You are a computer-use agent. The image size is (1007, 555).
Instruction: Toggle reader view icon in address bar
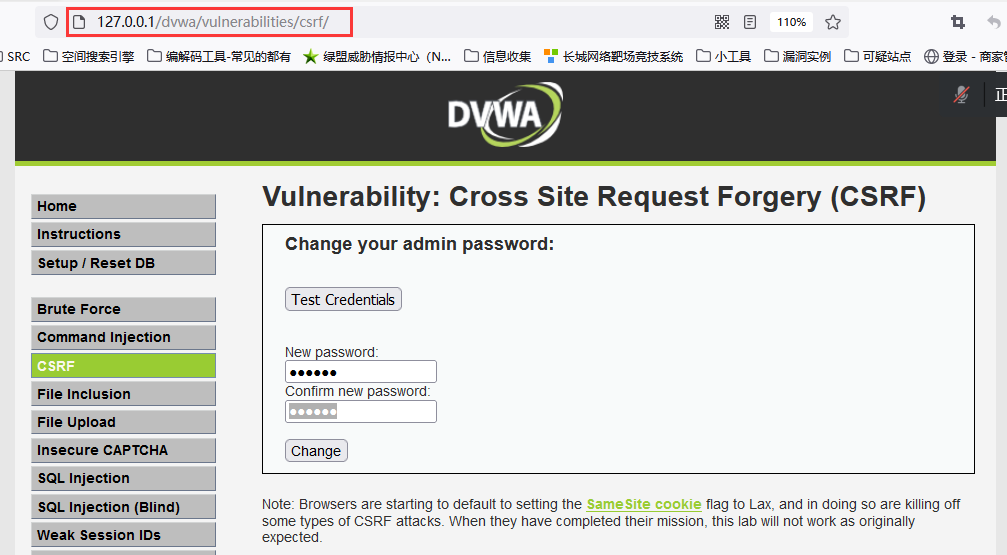(750, 22)
